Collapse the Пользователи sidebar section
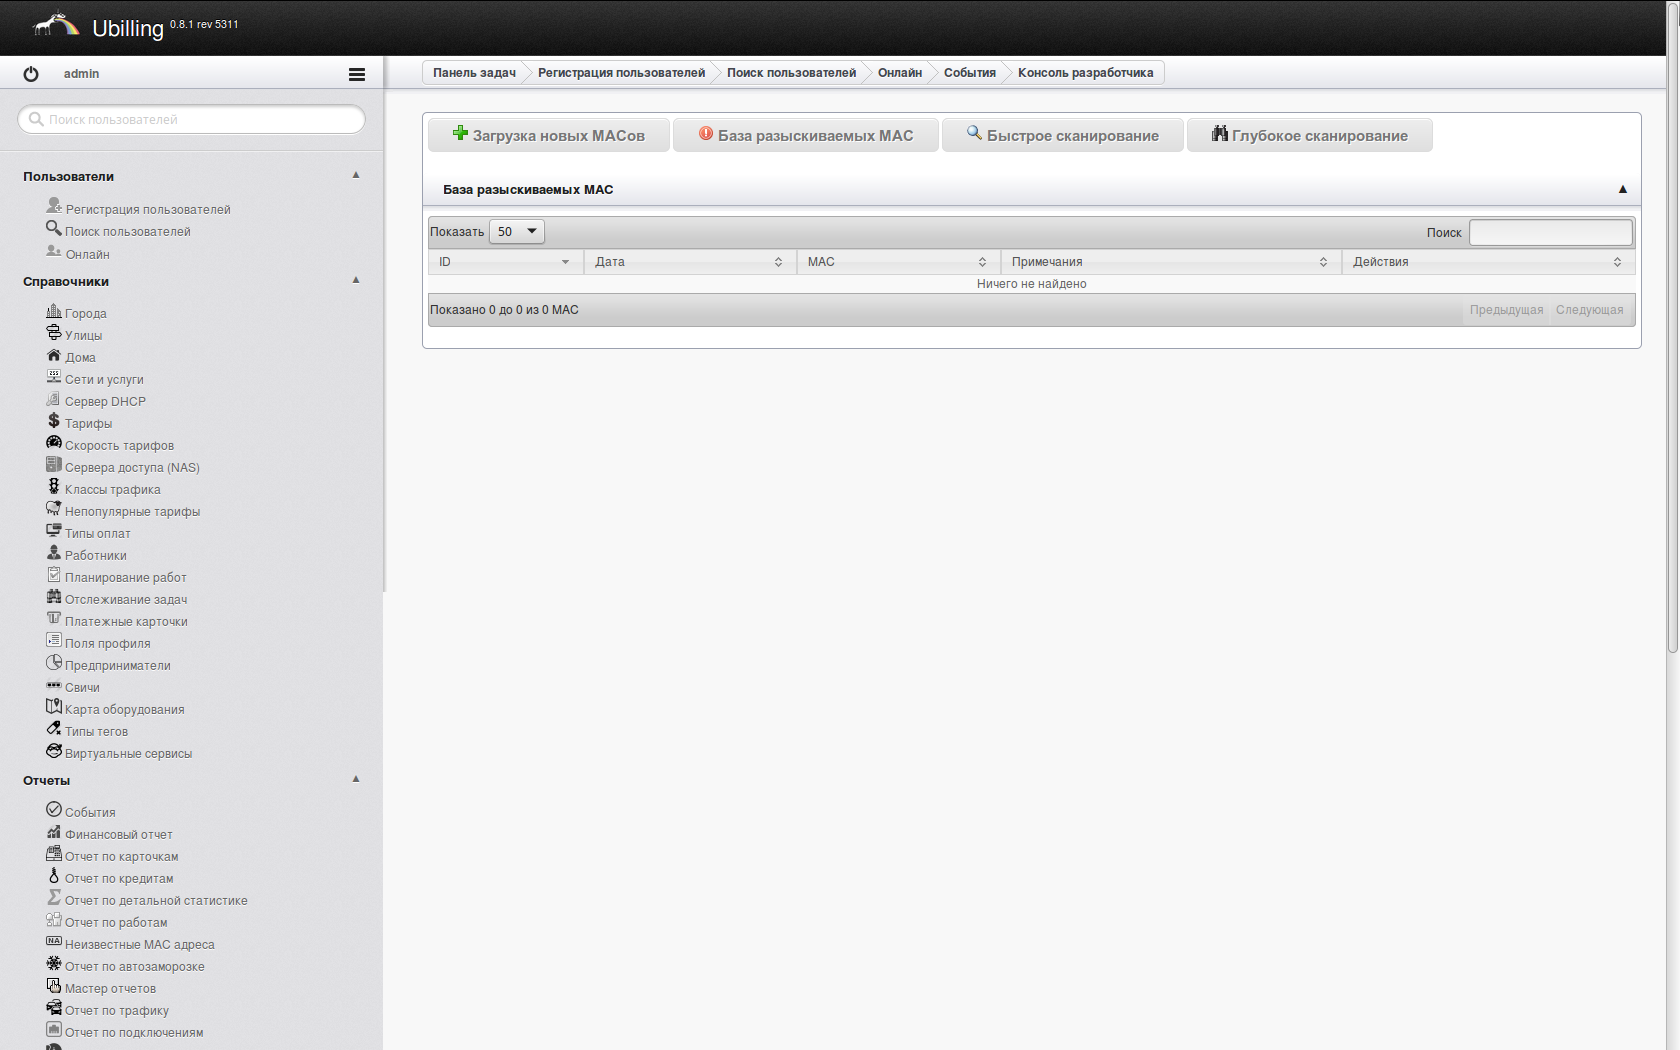1680x1050 pixels. 356,175
